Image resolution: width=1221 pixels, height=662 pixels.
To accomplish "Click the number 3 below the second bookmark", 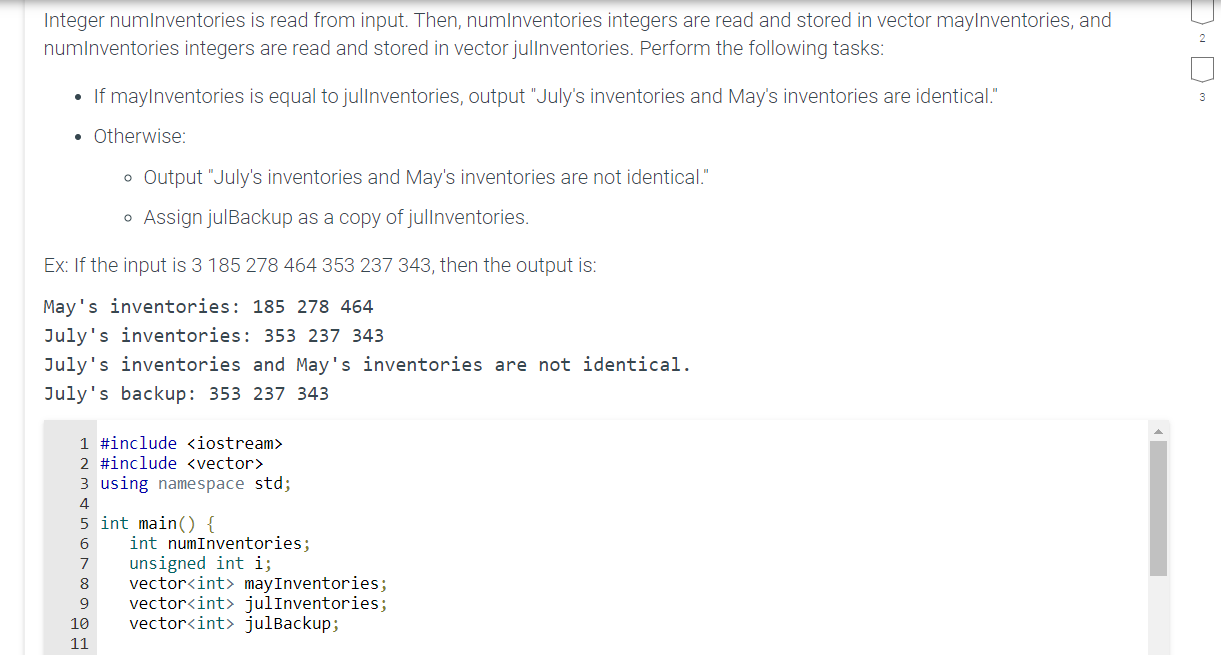I will (x=1201, y=96).
